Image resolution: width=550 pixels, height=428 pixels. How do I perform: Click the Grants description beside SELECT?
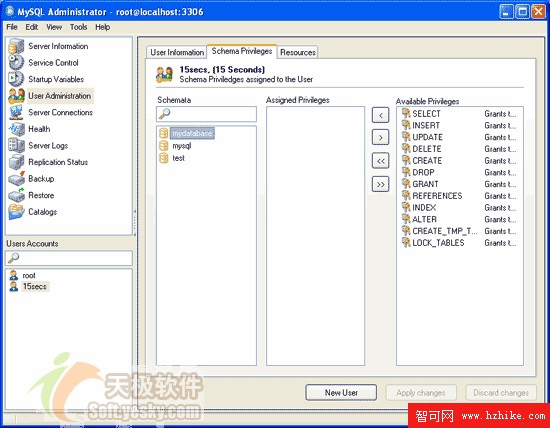point(500,114)
